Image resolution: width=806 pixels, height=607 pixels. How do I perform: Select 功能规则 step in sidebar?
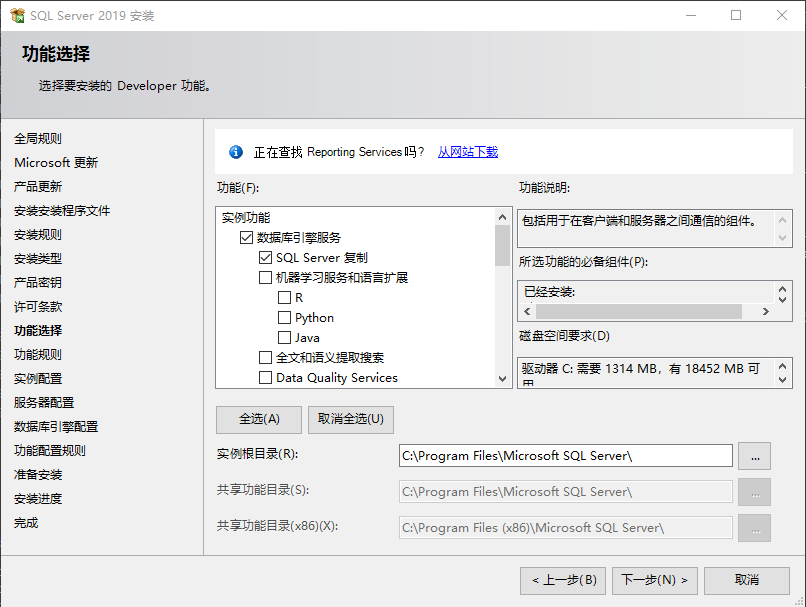coord(38,355)
